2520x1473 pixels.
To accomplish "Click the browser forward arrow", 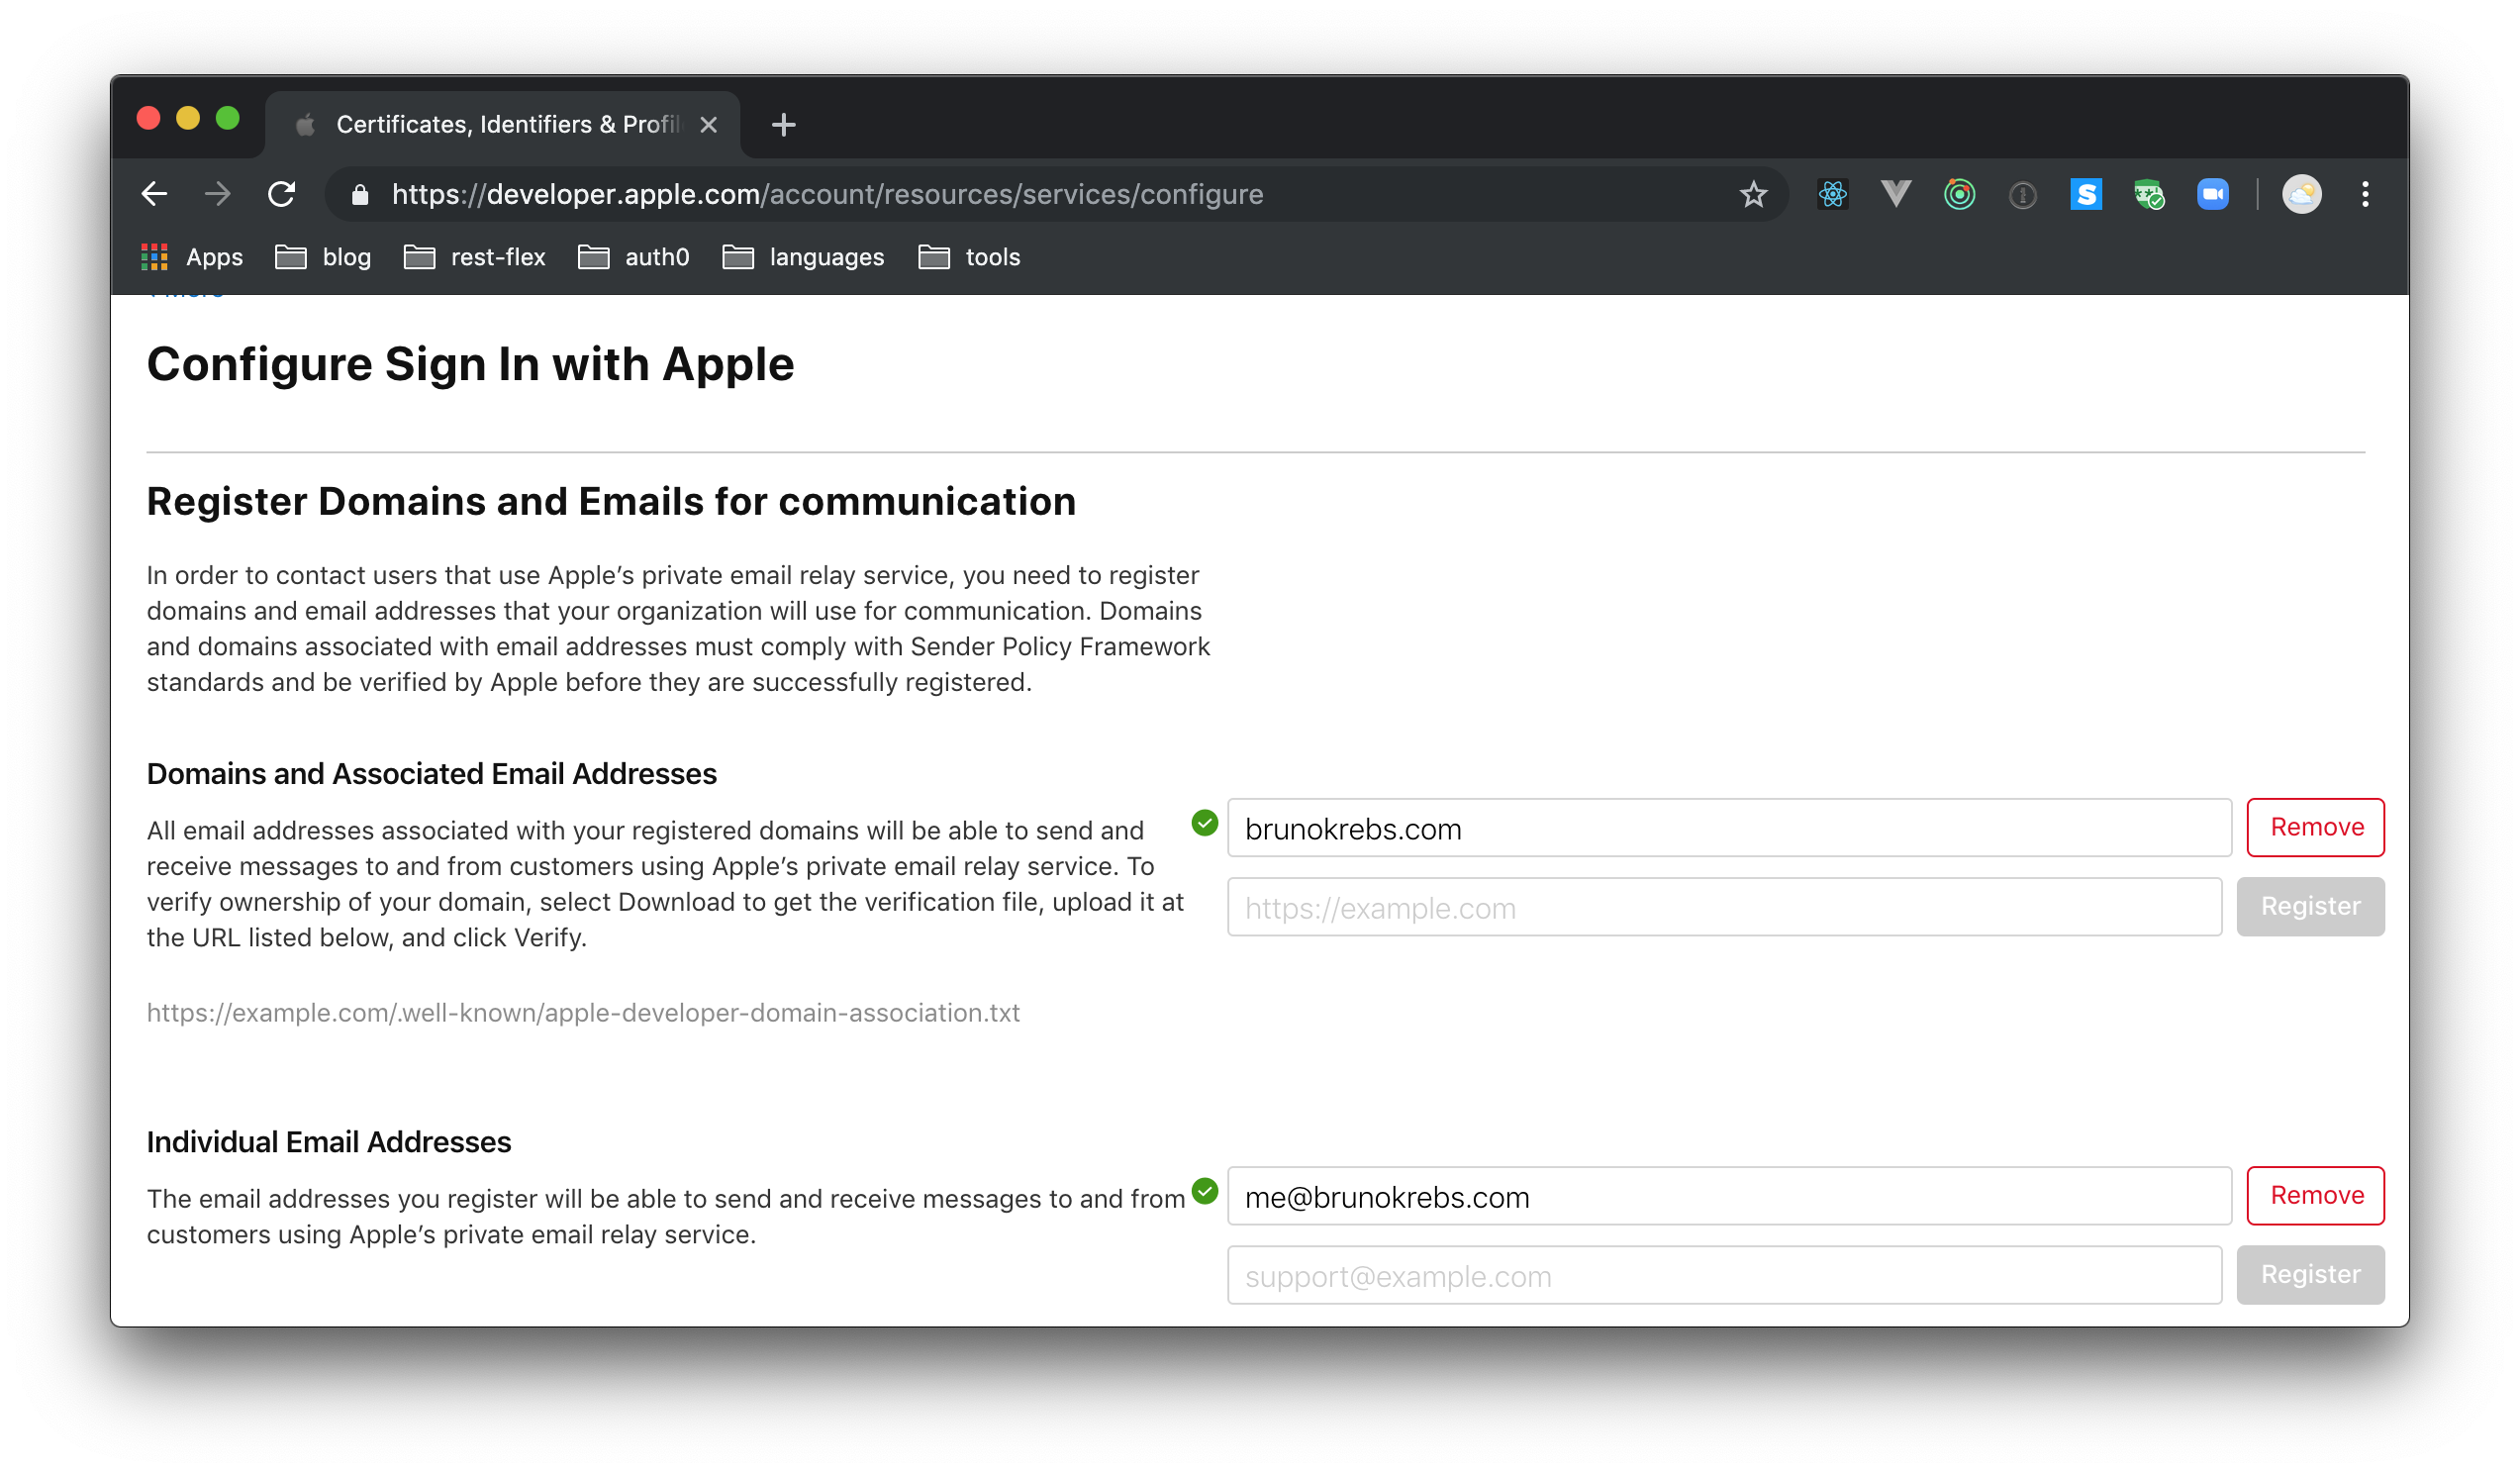I will coord(217,194).
